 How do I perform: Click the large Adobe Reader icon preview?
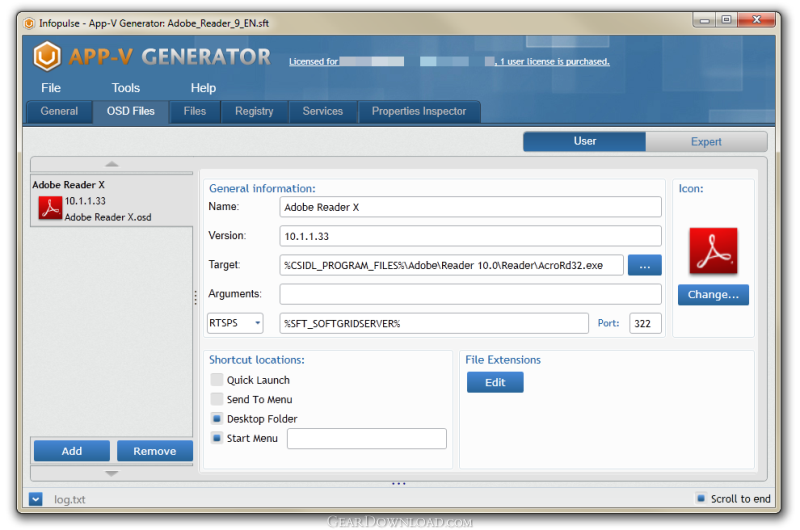(x=713, y=251)
